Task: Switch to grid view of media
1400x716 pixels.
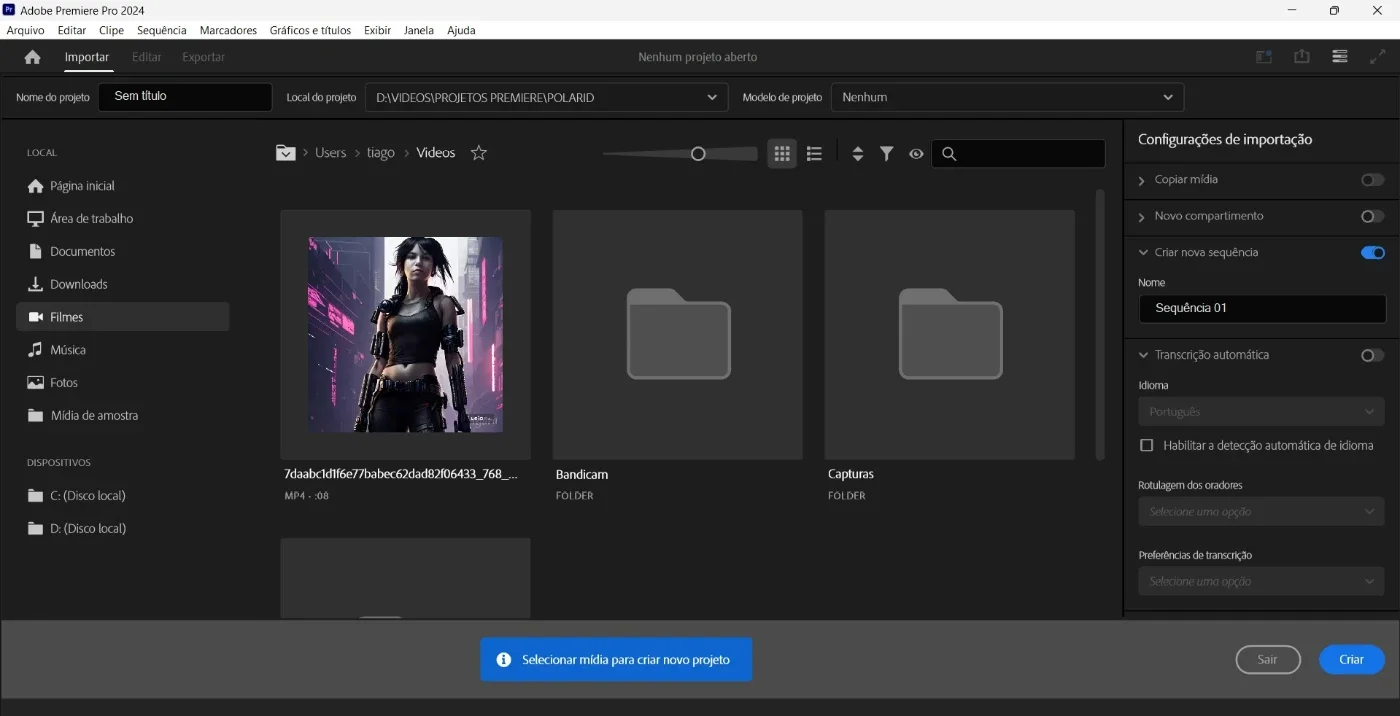Action: point(782,153)
